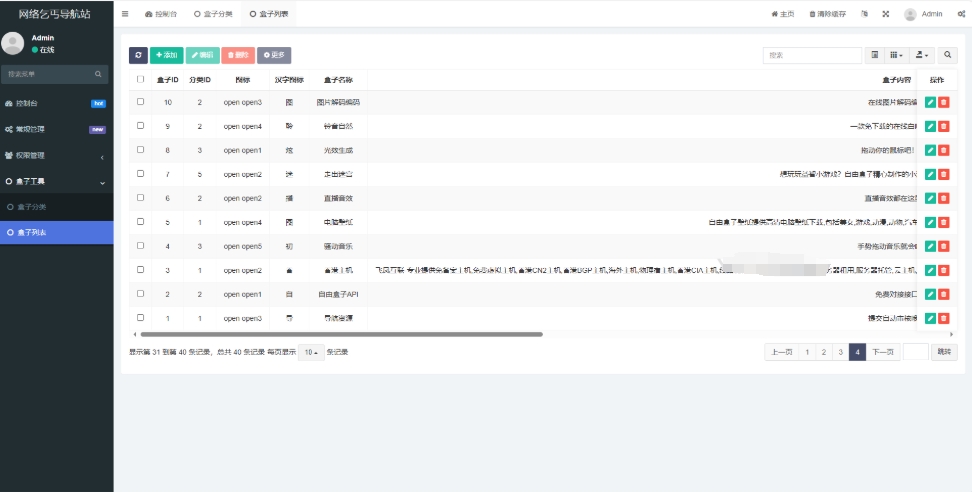
Task: Select the 盒子列表 tab in top bar
Action: point(269,14)
